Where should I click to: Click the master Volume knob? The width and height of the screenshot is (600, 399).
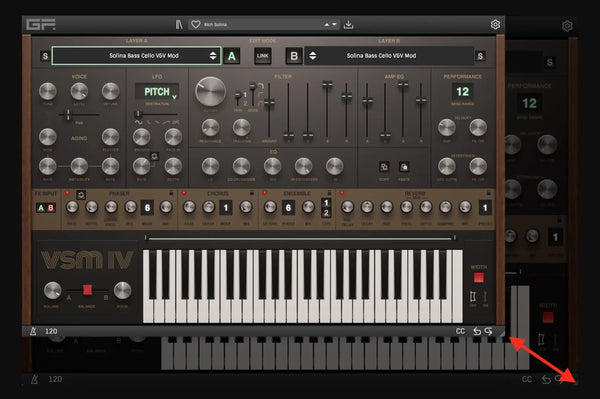tap(52, 291)
